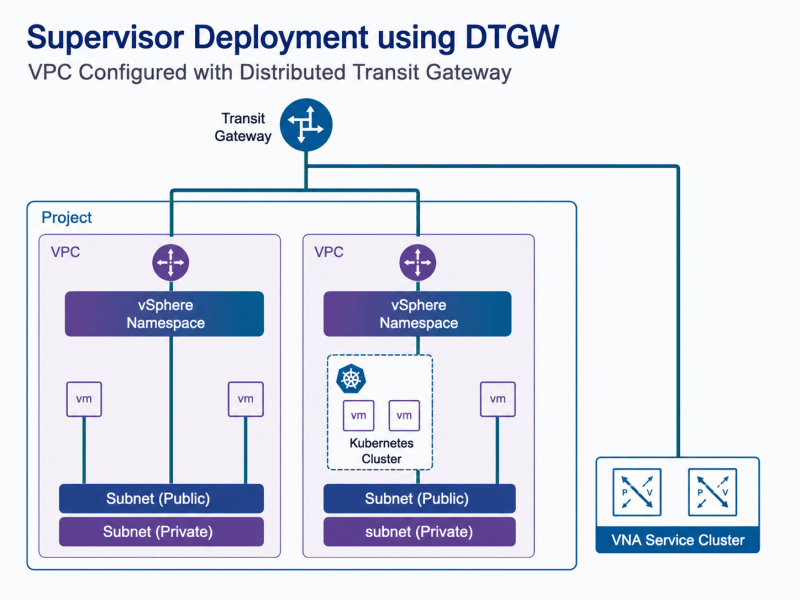Click Subnet (Public) bar in right VPC
Viewport: 800px width, 600px height.
pos(419,498)
